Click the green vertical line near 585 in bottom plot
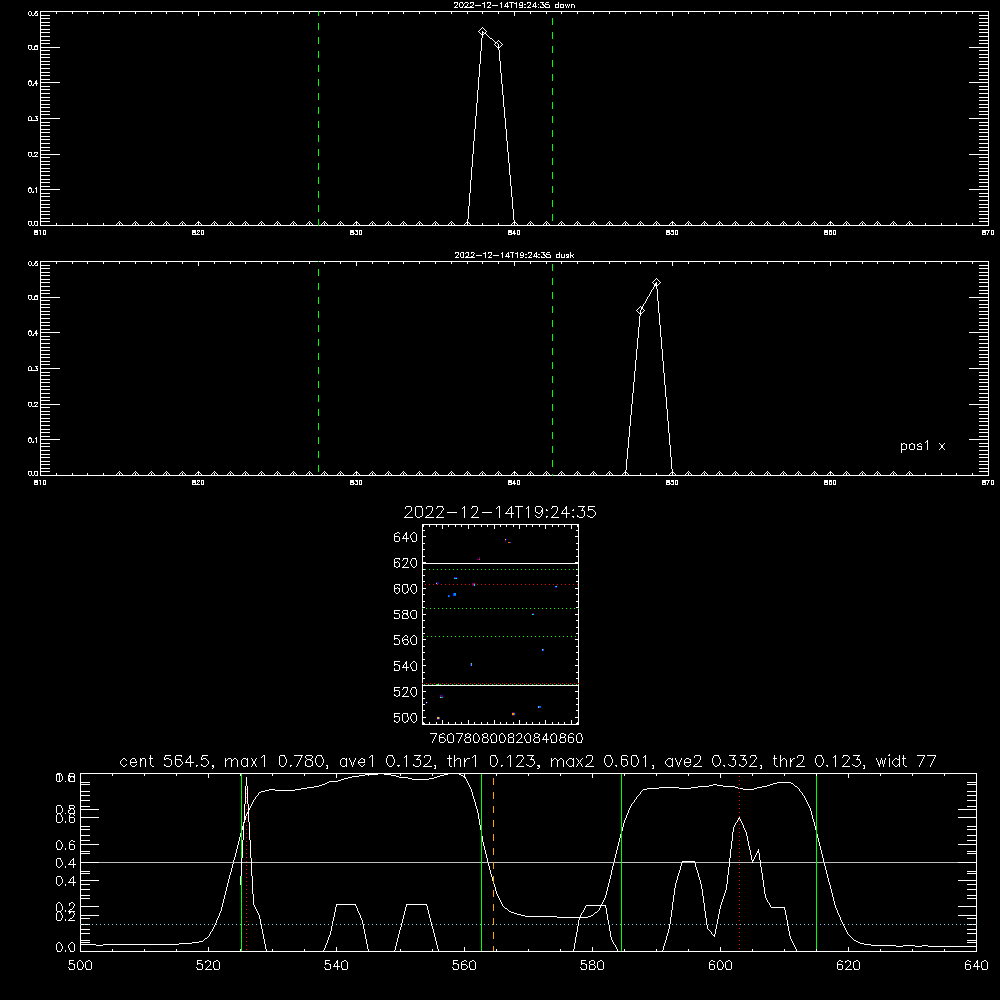The image size is (1000, 1000). pos(622,861)
